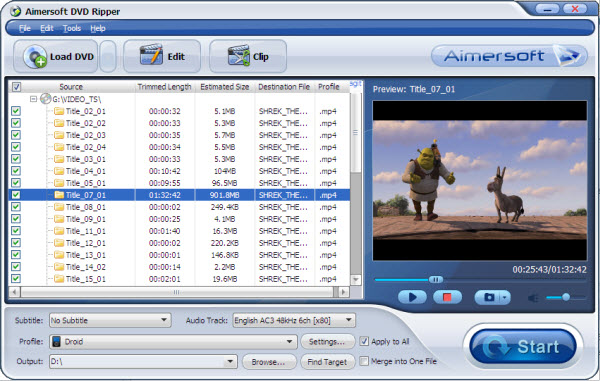600x381 pixels.
Task: Take a snapshot with the camera icon
Action: (488, 297)
